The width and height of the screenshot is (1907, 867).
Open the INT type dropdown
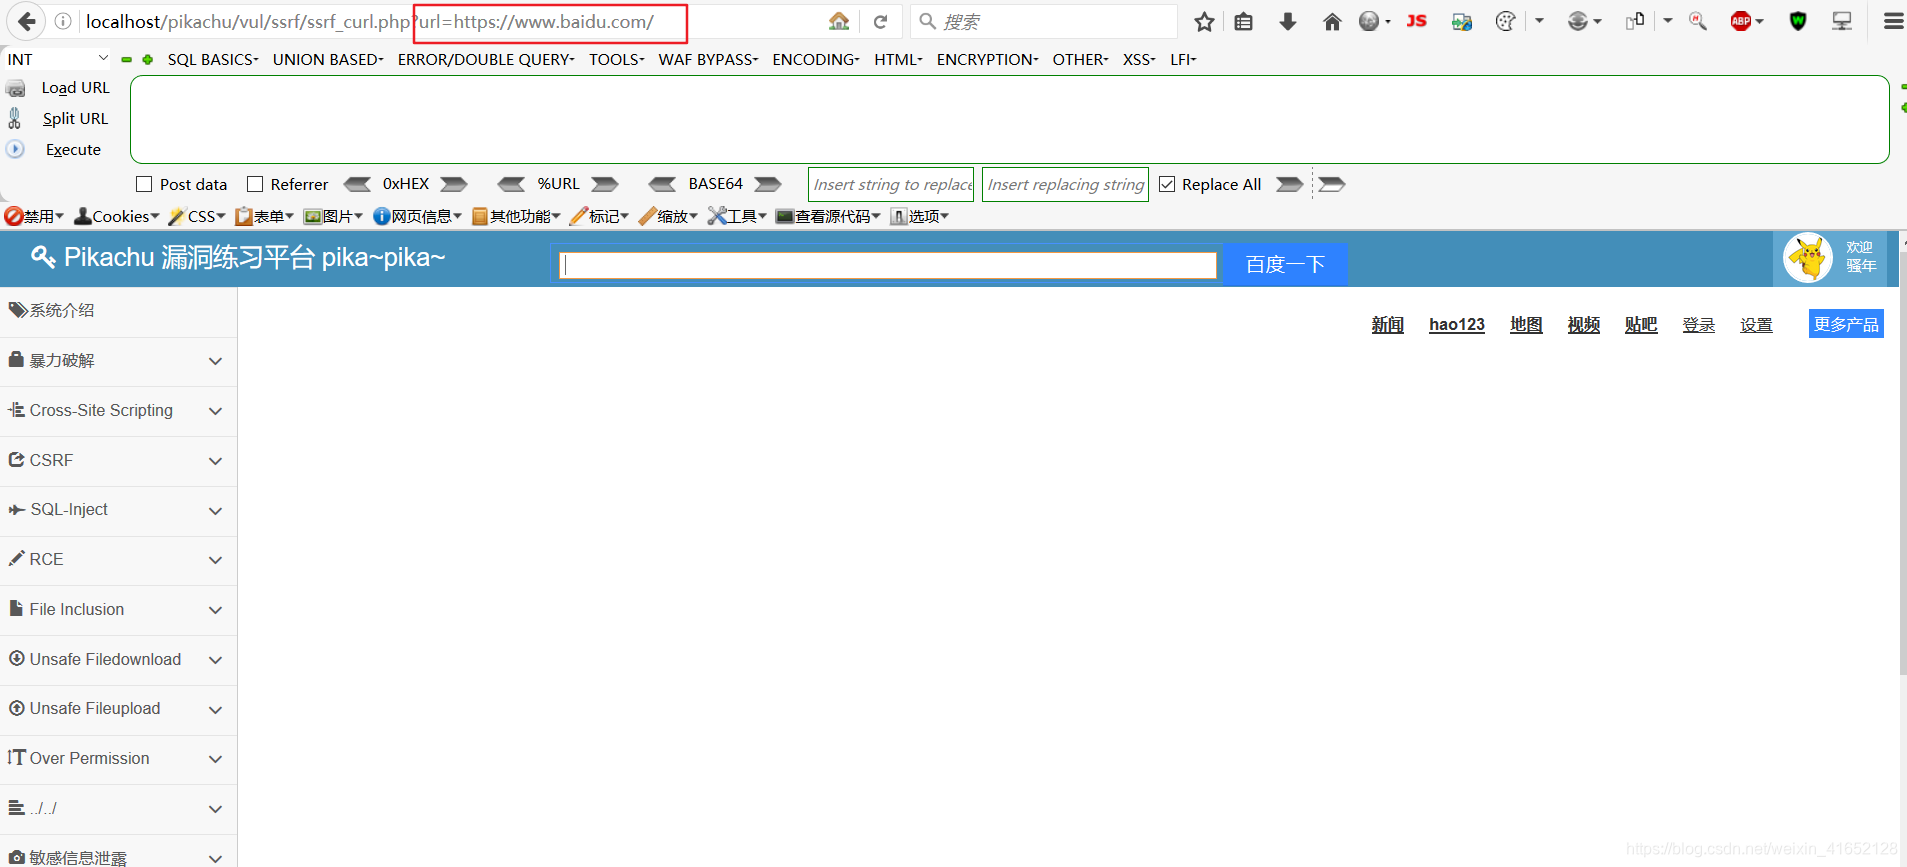[x=57, y=59]
